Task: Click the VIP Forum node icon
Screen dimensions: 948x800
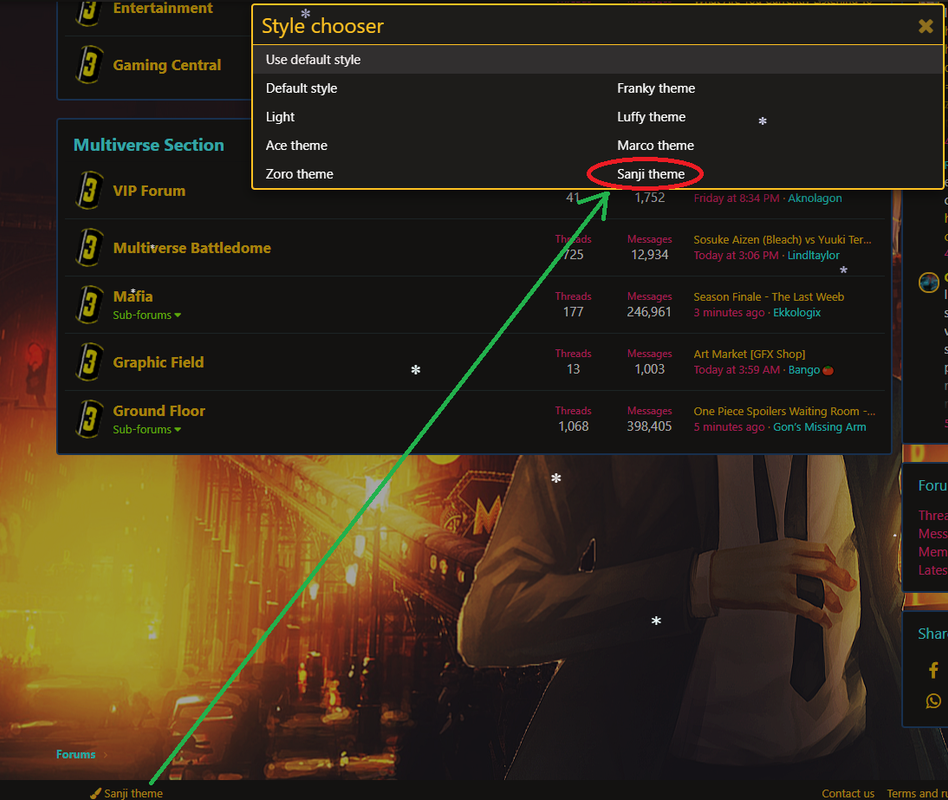Action: tap(89, 190)
